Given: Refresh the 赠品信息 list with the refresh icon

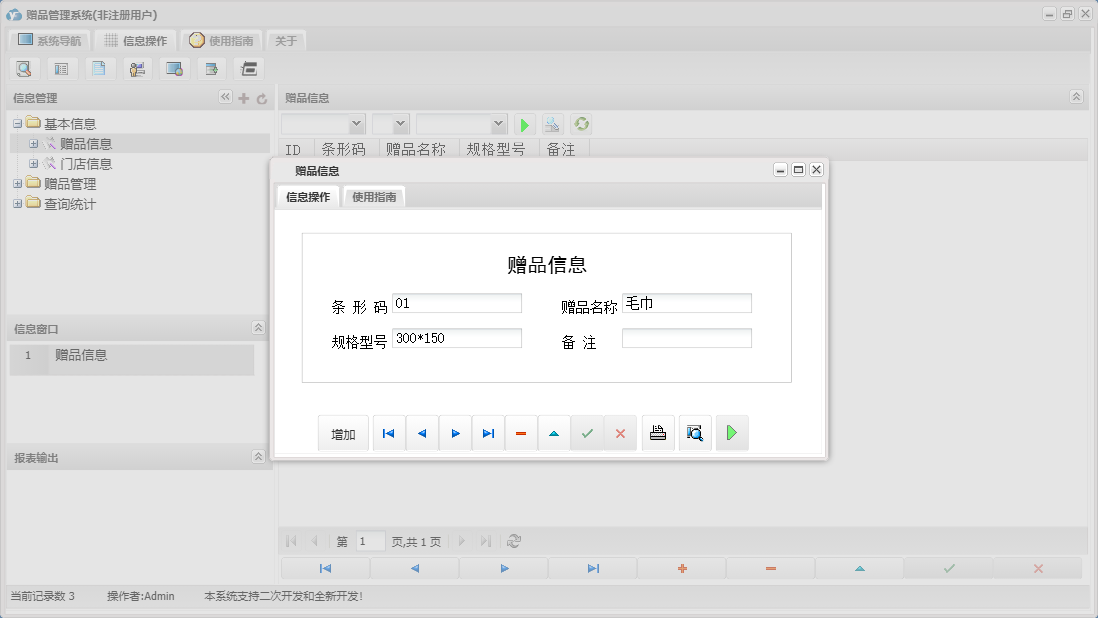Looking at the screenshot, I should pyautogui.click(x=581, y=124).
